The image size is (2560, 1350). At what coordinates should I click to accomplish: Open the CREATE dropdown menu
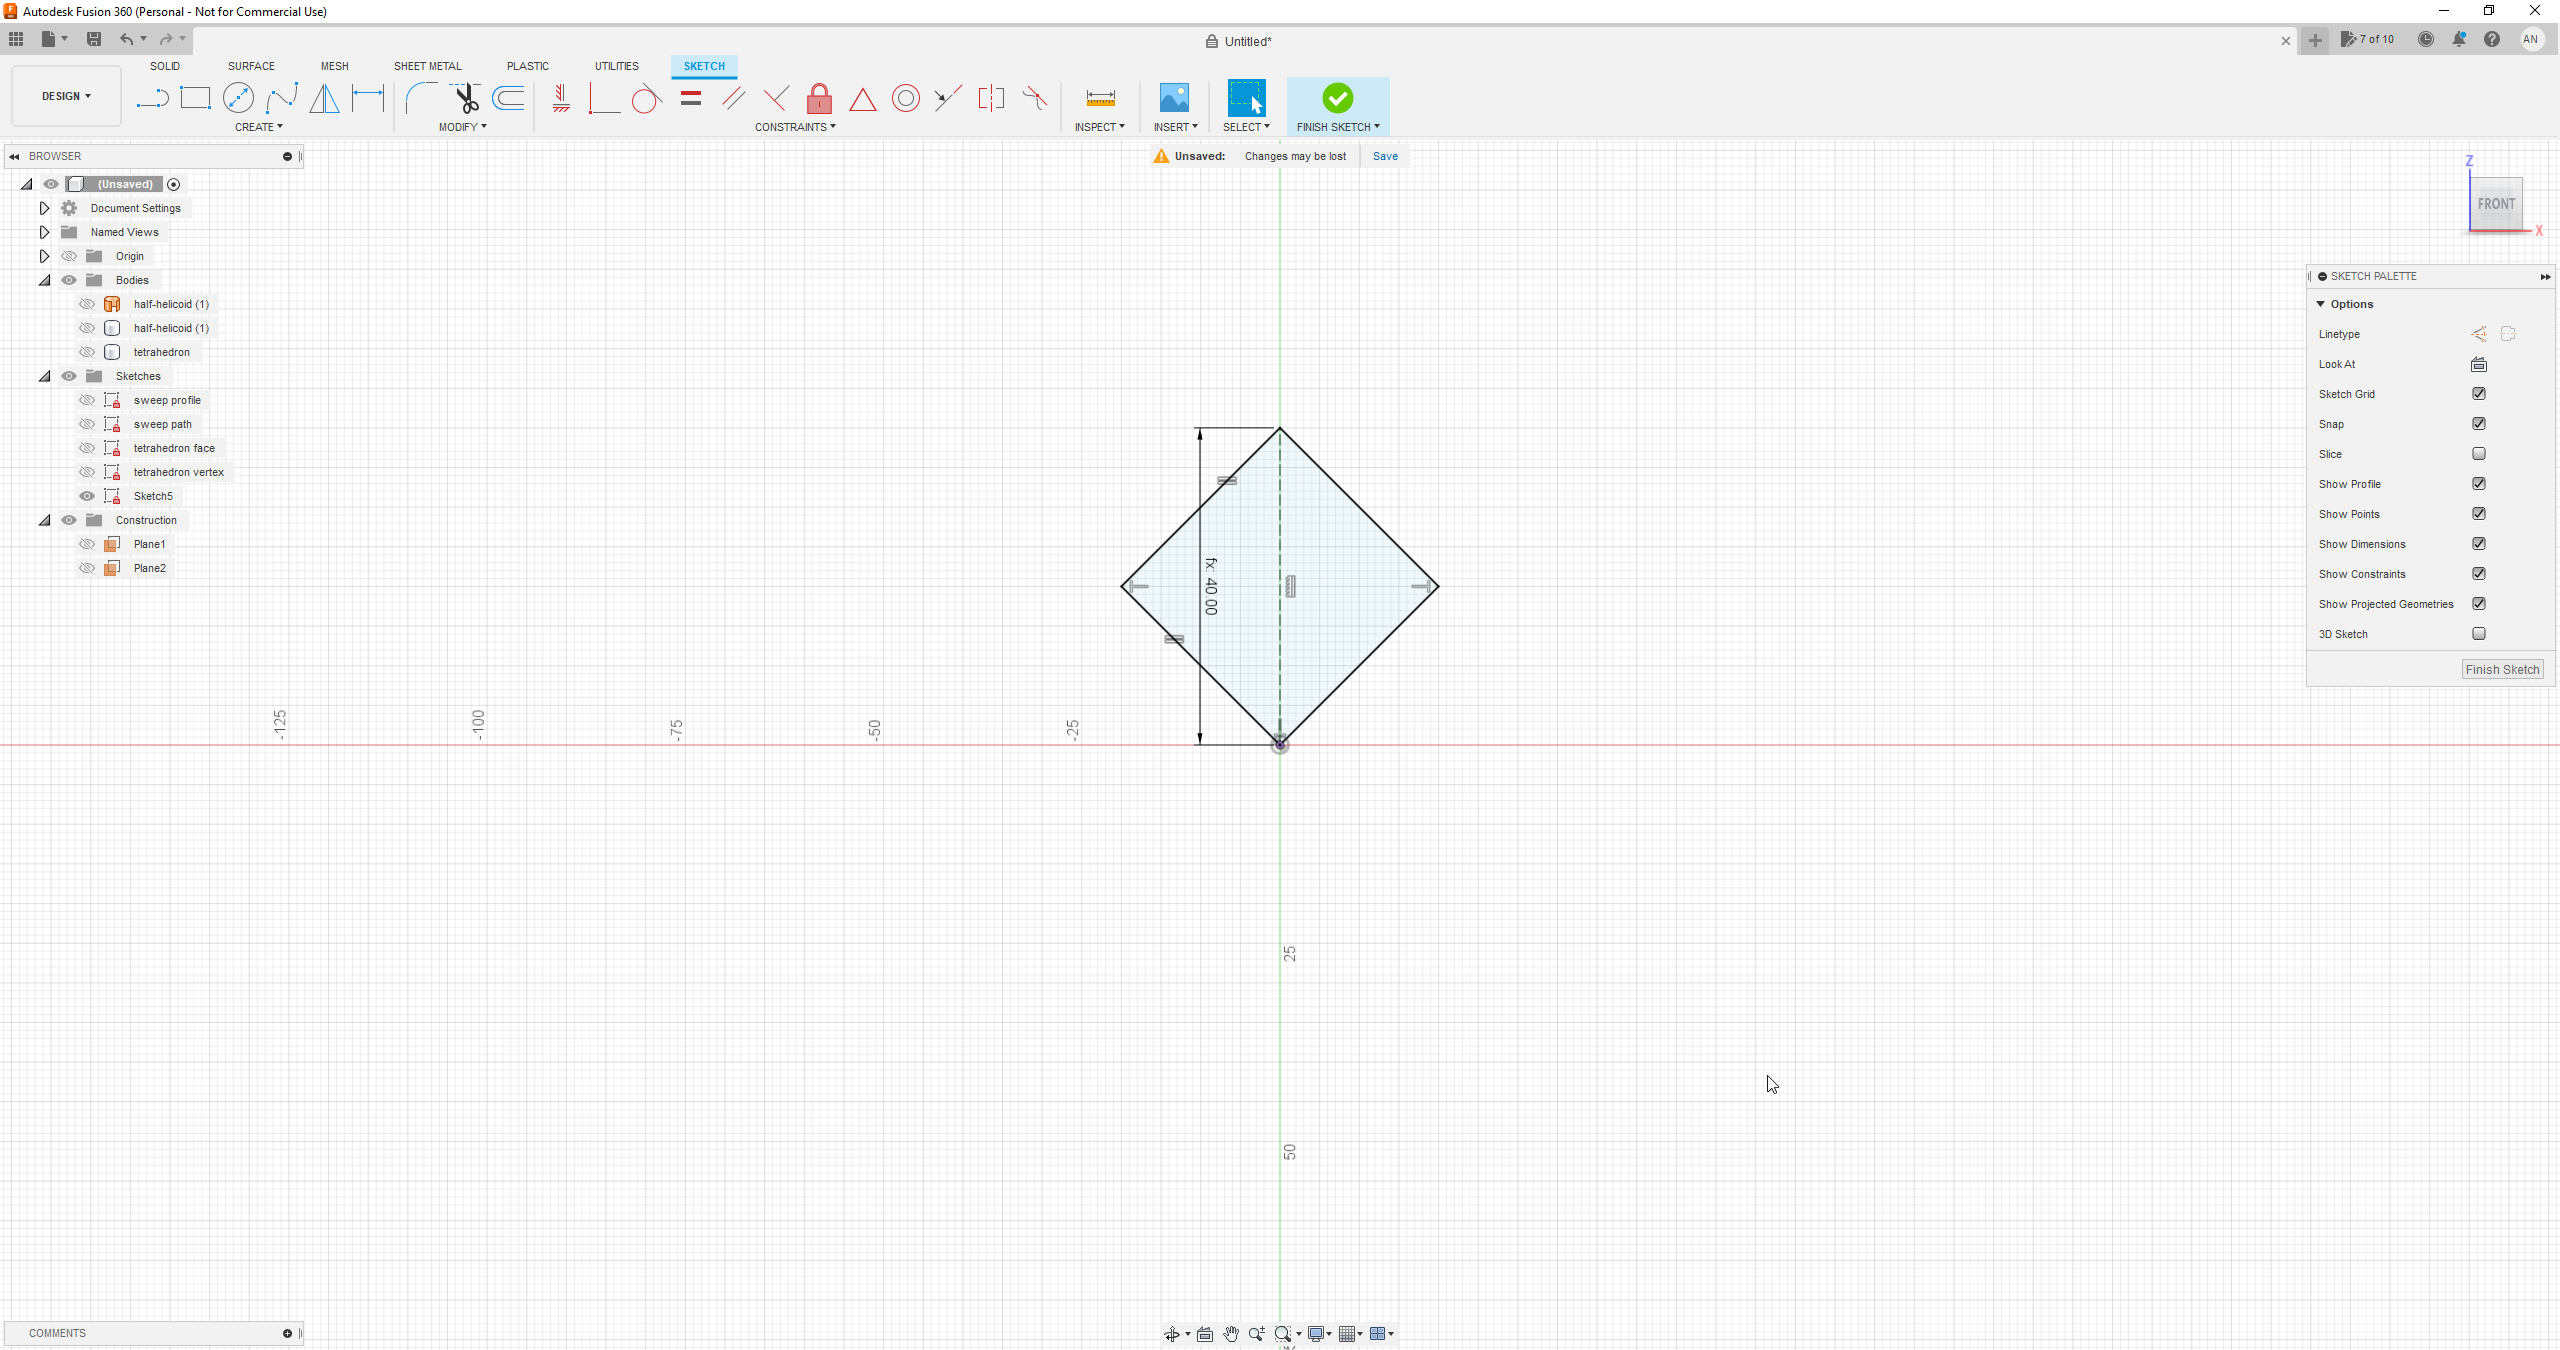coord(258,127)
